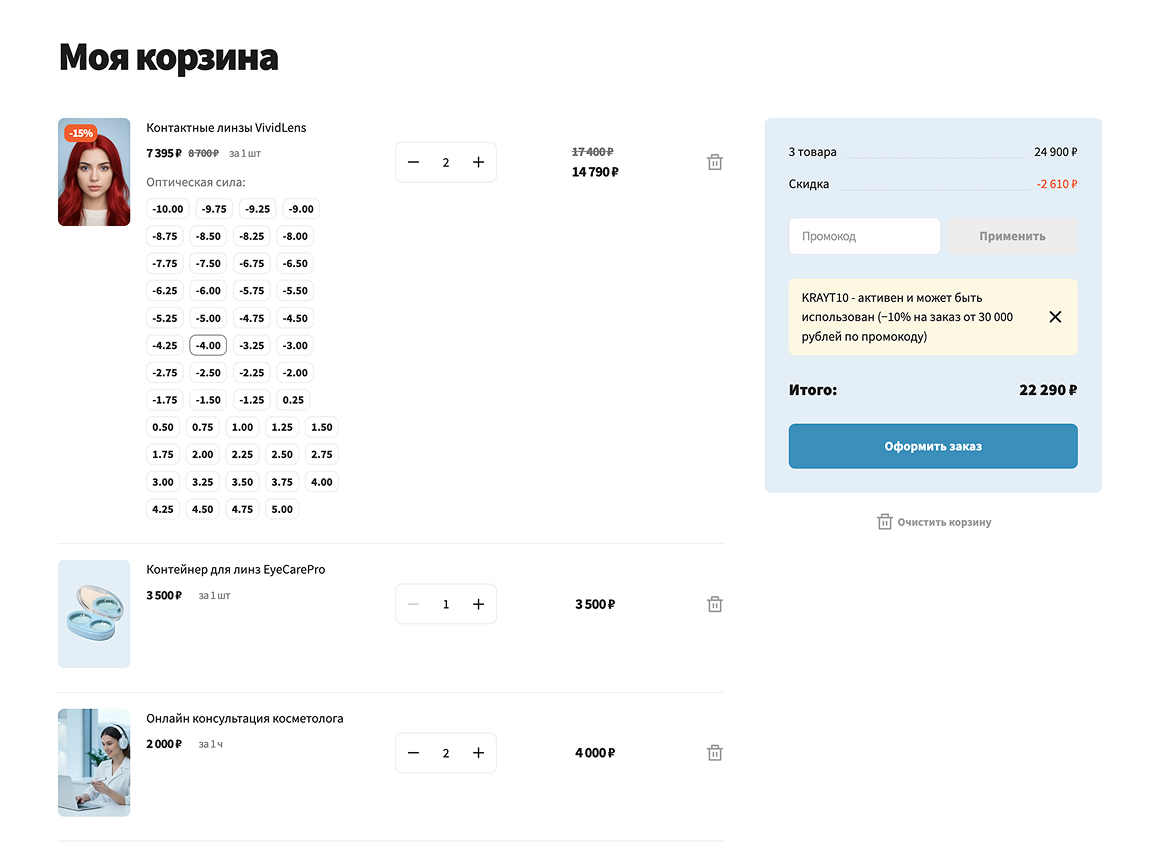
Task: Click inside the 'Промокод' input field
Action: [x=864, y=235]
